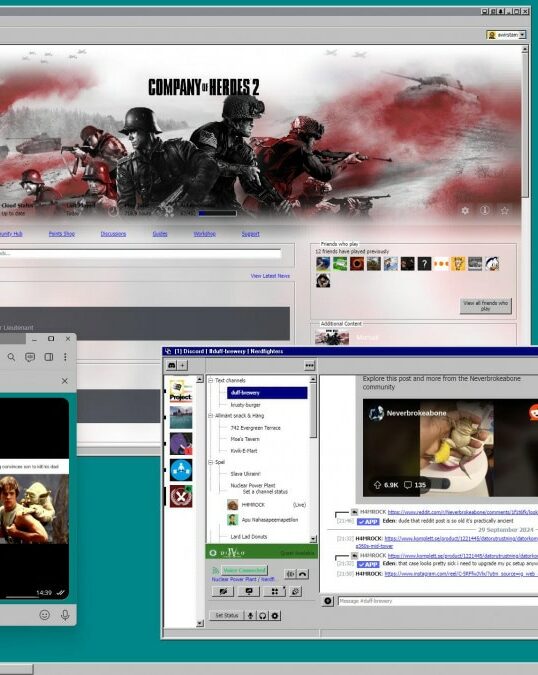Deafen audio with the headphones button in Discord

[x=263, y=616]
